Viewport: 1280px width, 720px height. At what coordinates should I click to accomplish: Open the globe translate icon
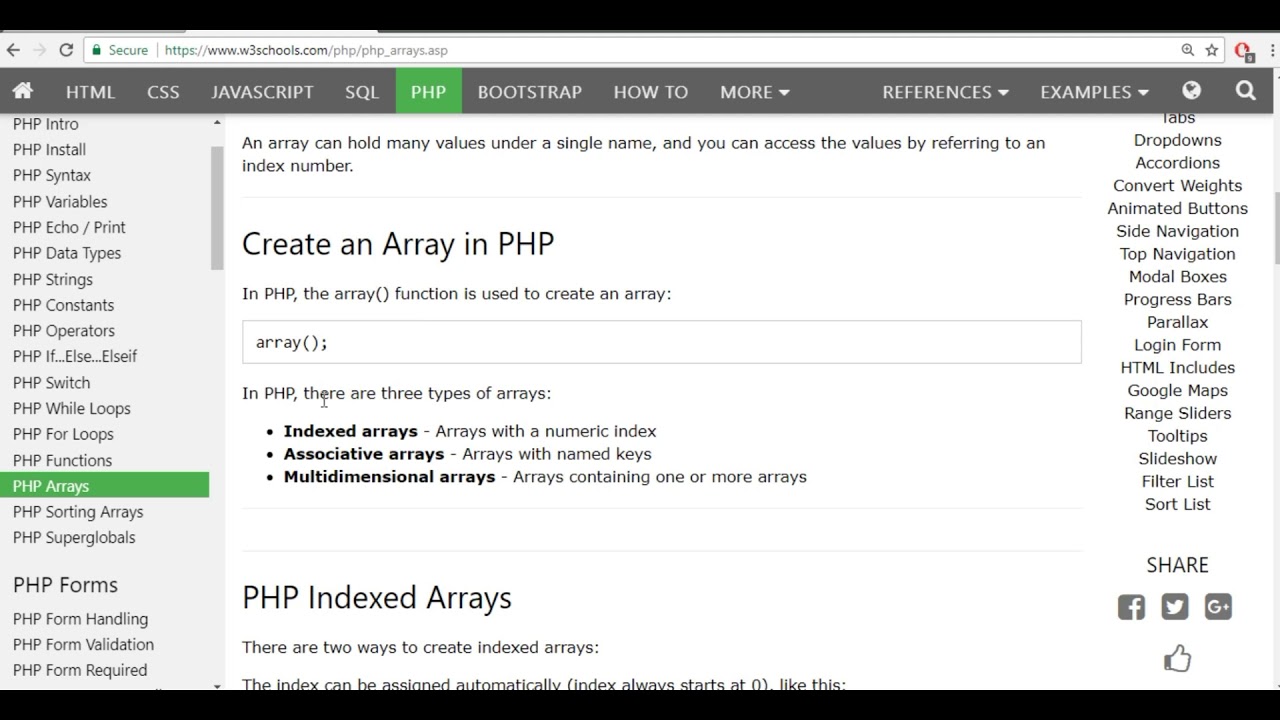click(1191, 91)
